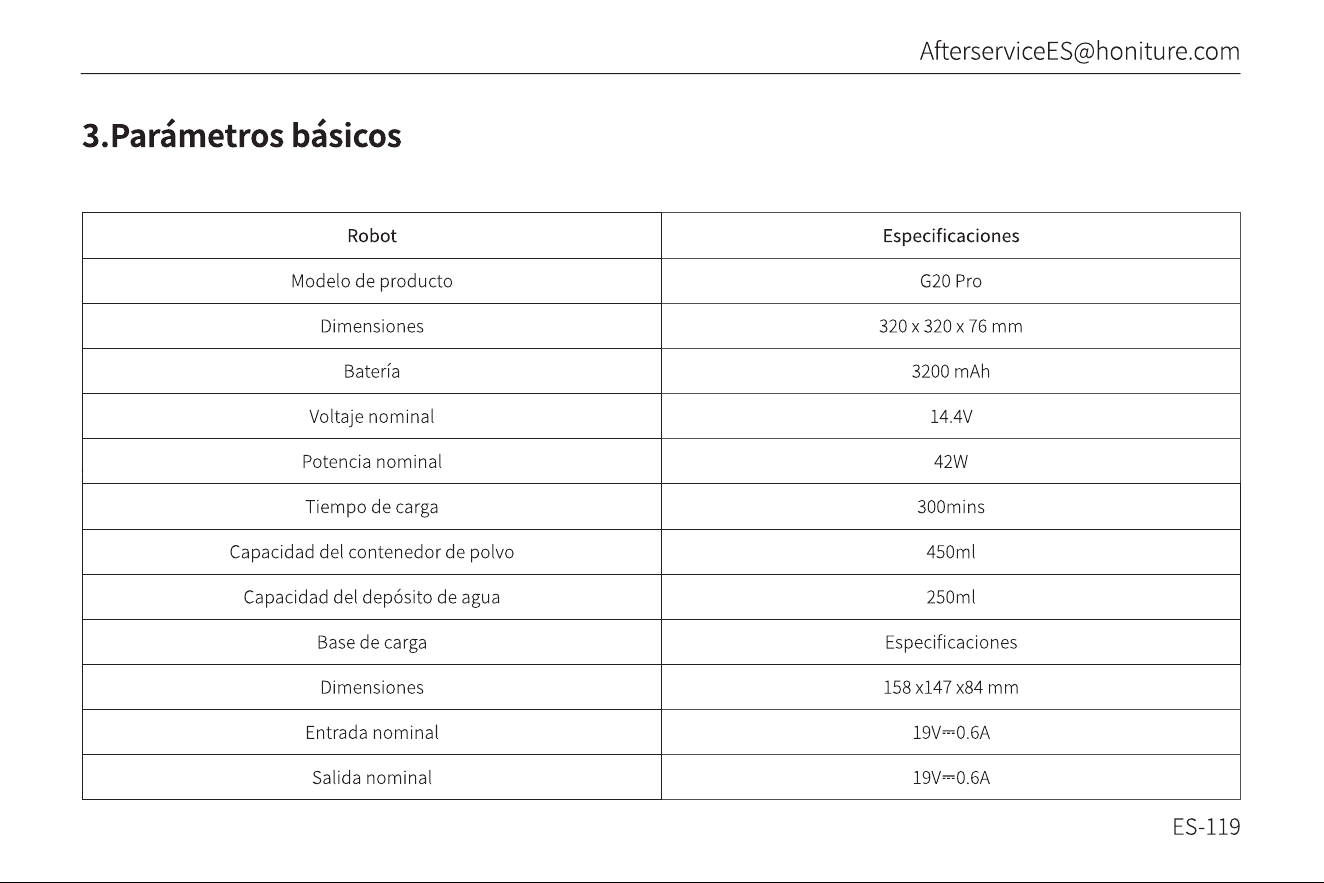Click the '42W' power value

click(951, 462)
